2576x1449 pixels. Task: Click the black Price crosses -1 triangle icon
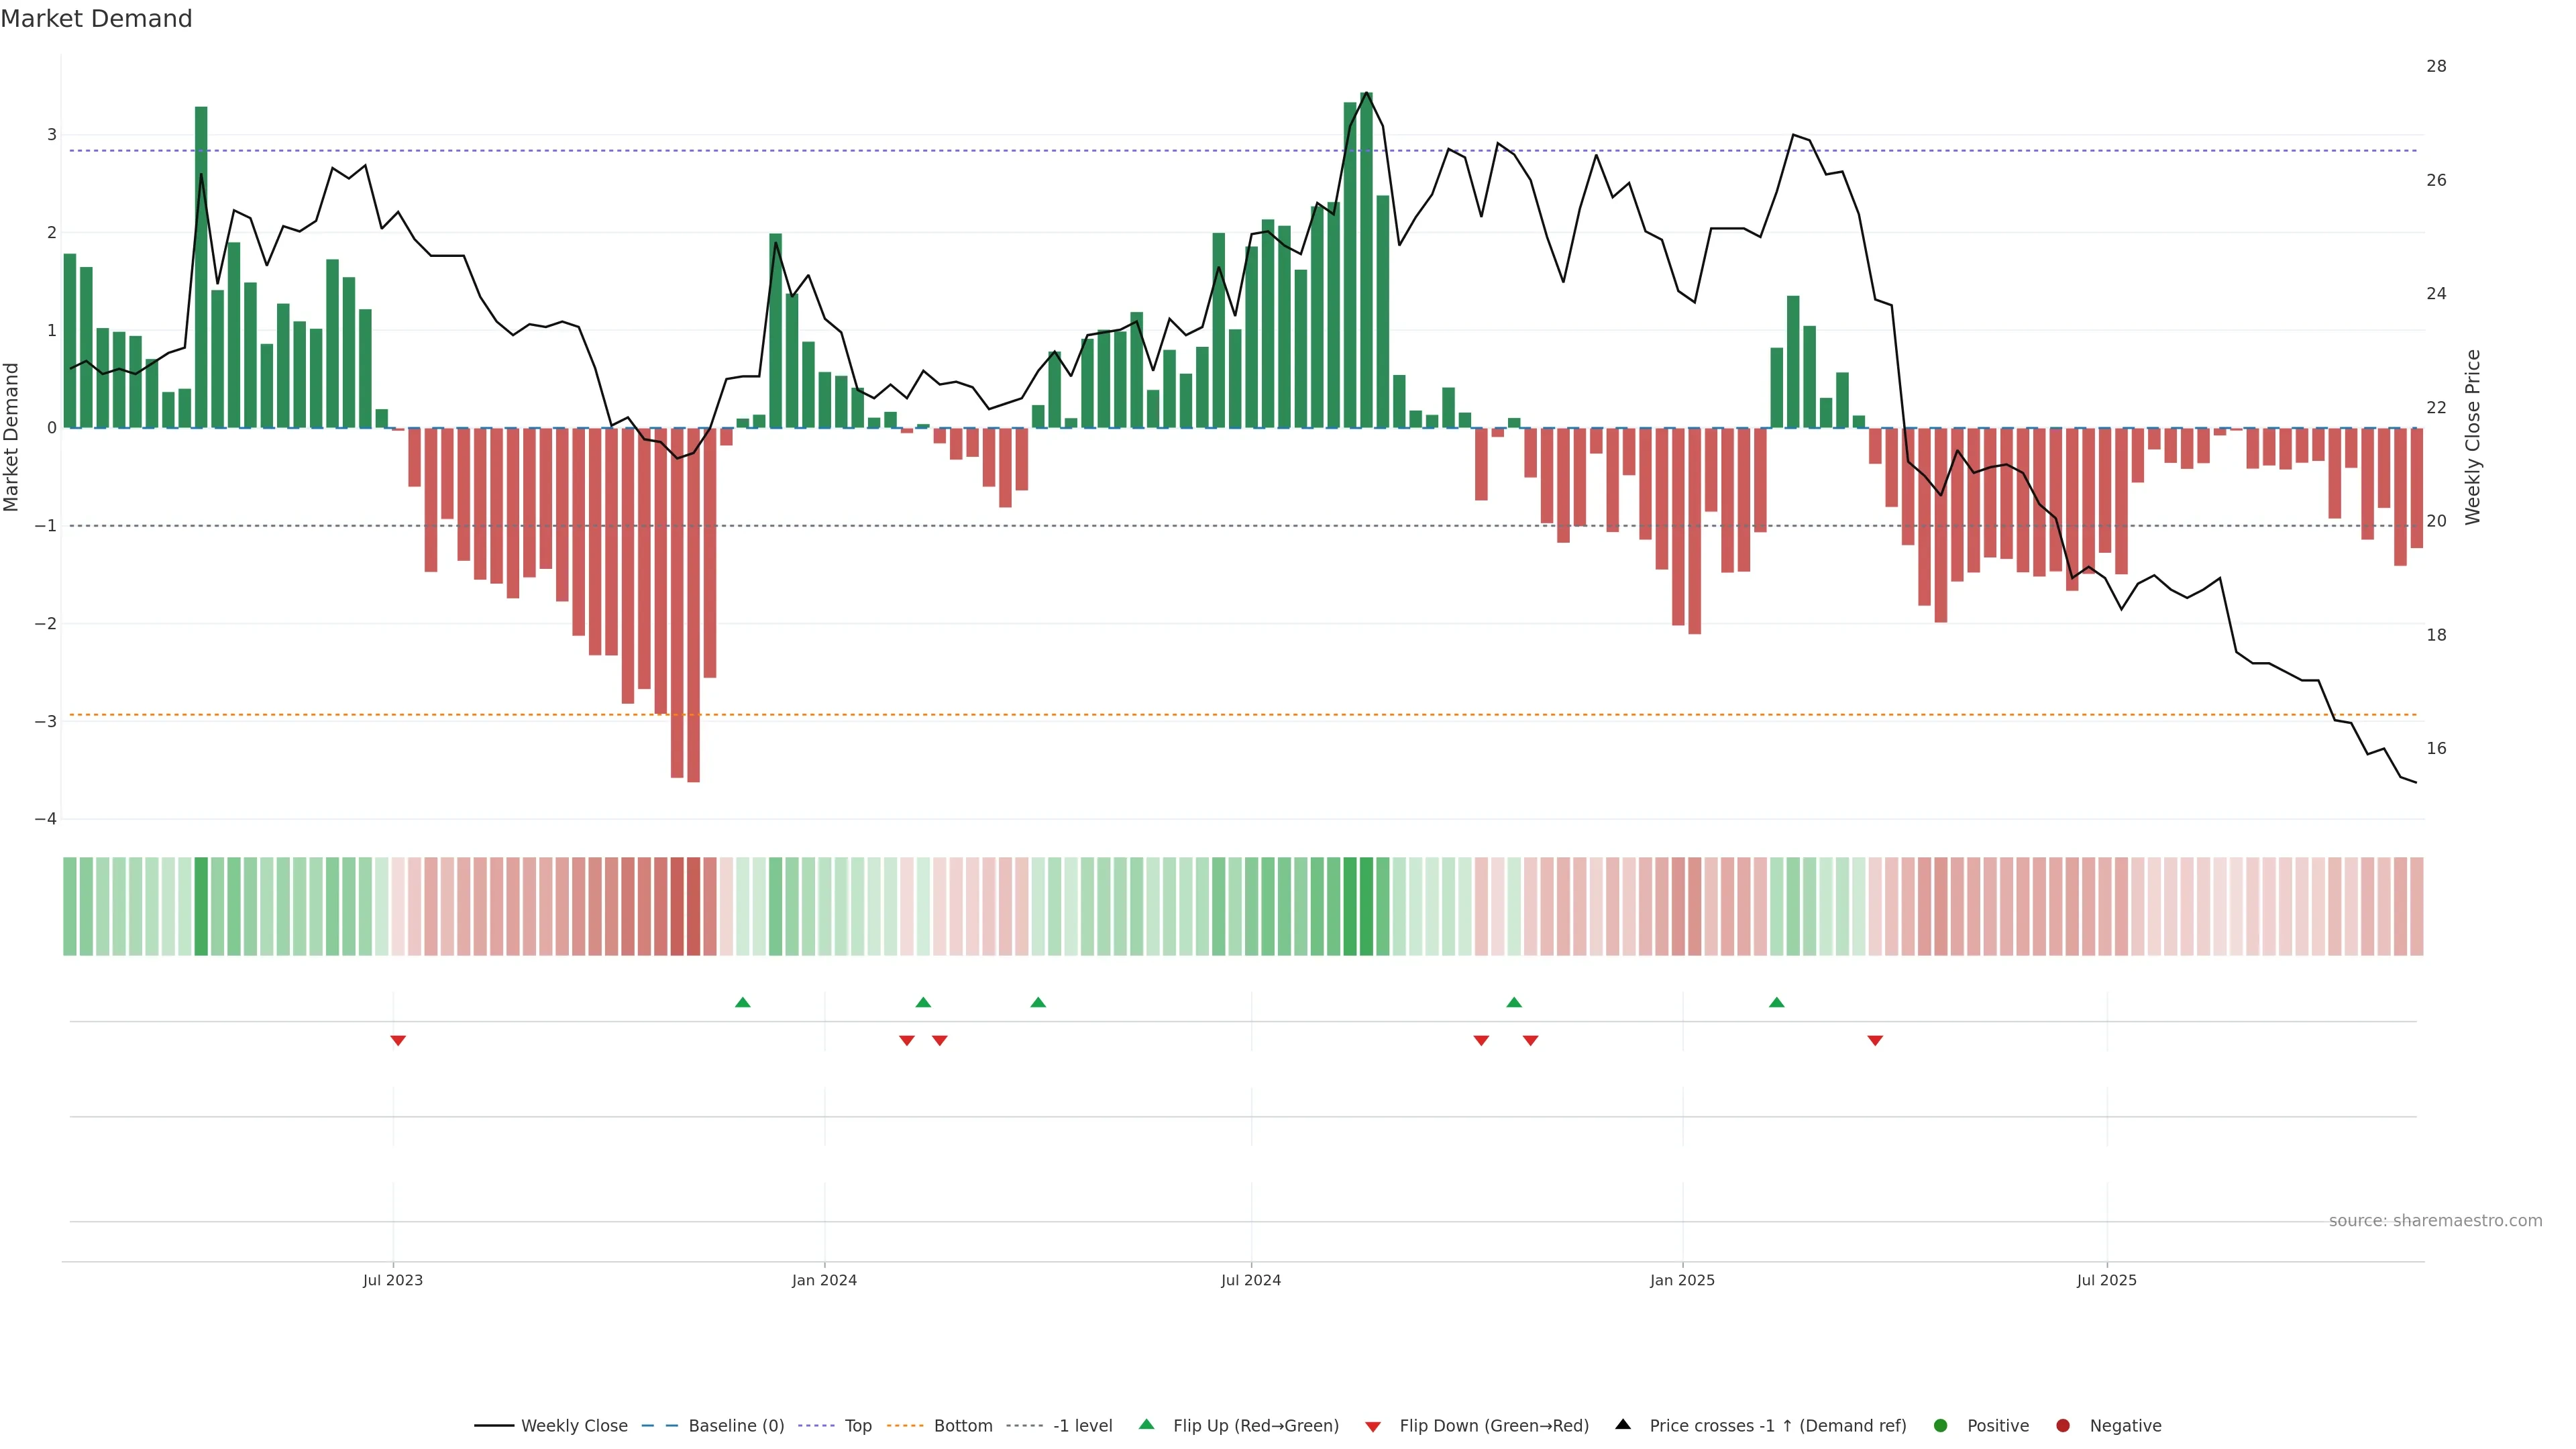(x=1623, y=1424)
